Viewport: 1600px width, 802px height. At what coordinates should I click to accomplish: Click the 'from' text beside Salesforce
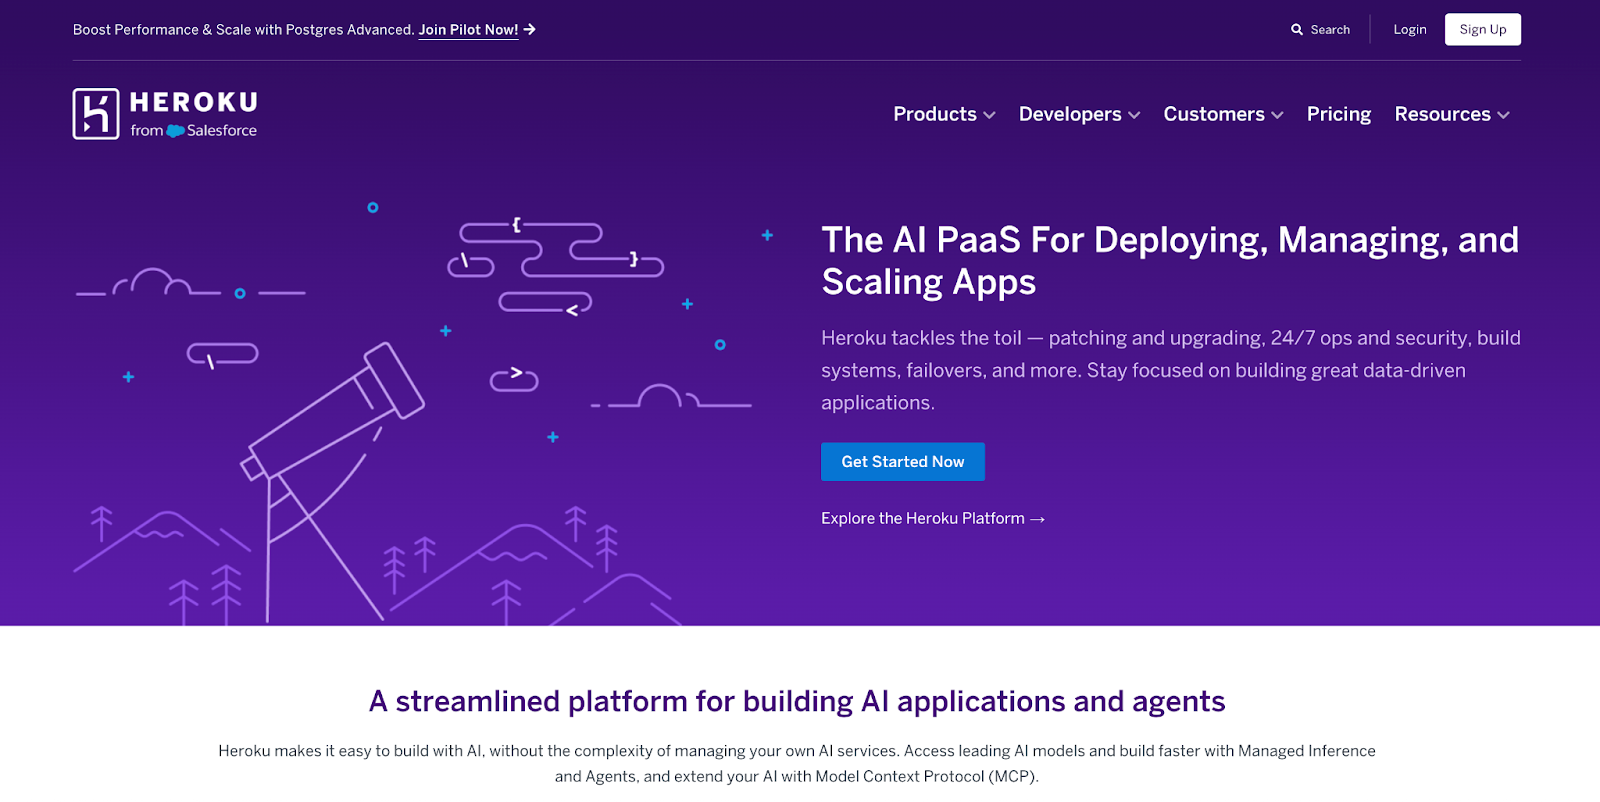[146, 131]
